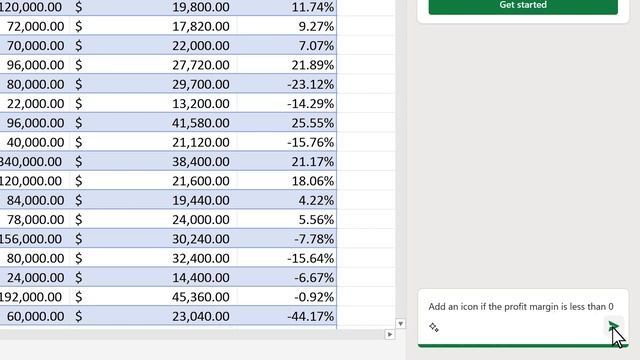
Task: Select the cell with value 21,120.00
Action: tap(153, 142)
